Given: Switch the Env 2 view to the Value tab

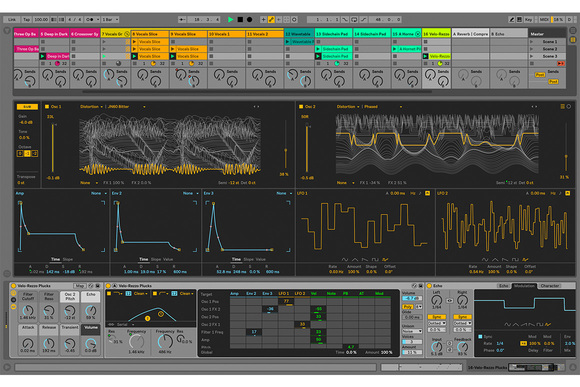Looking at the screenshot, I should (x=168, y=259).
